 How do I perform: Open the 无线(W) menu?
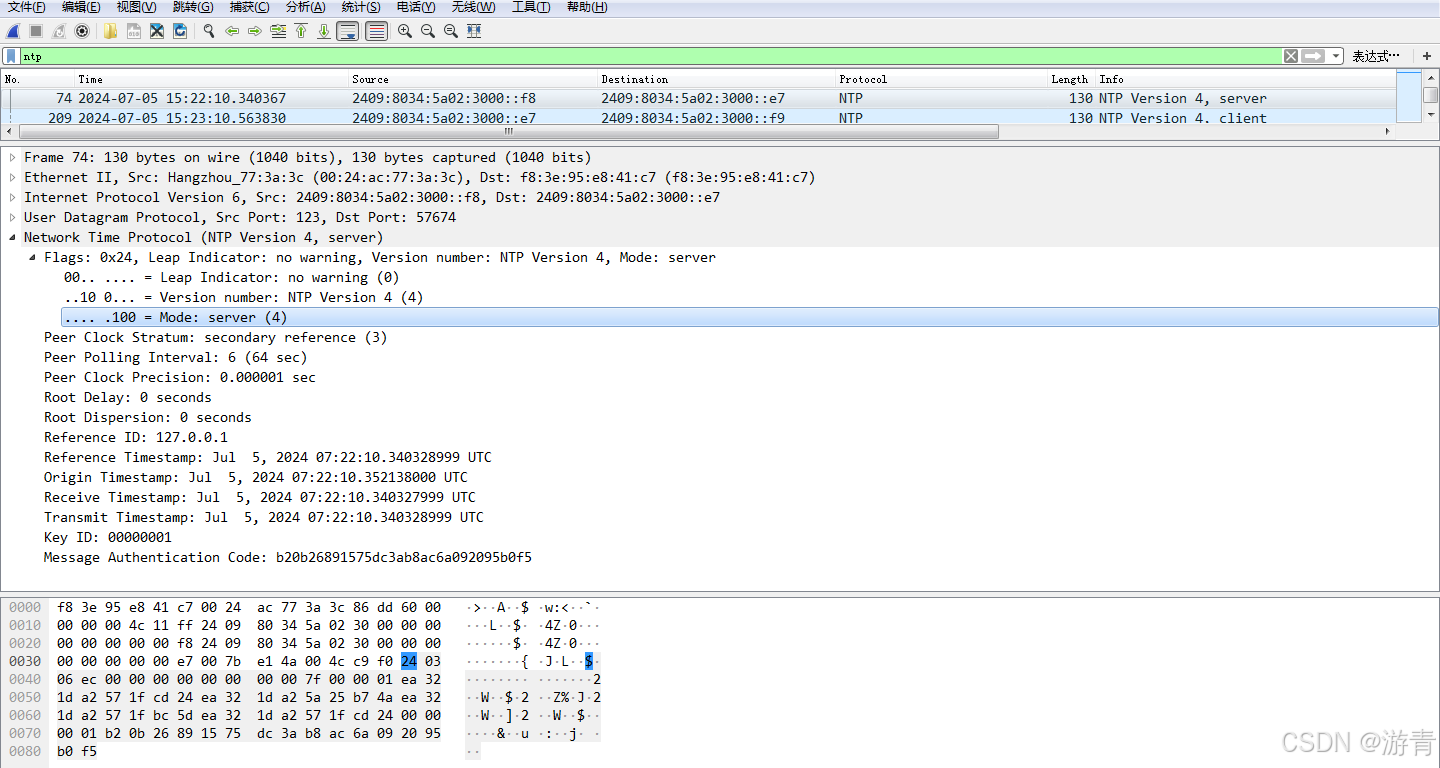[473, 7]
